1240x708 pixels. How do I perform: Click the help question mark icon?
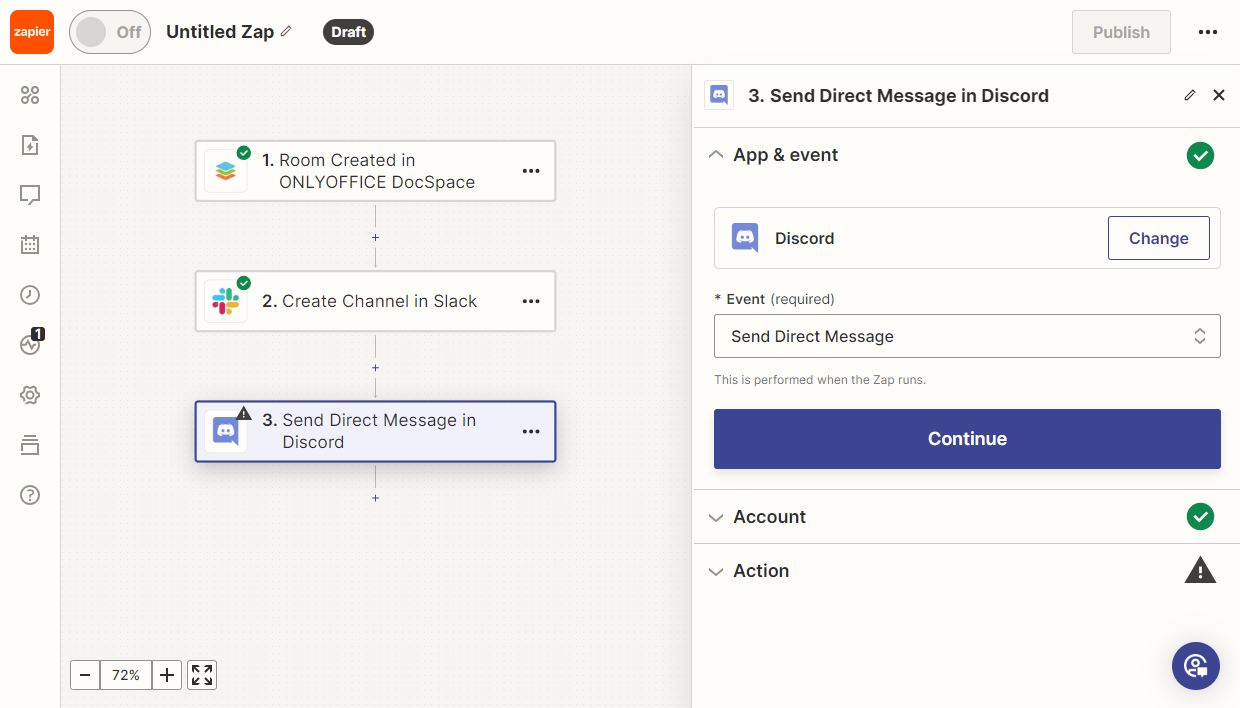click(30, 495)
